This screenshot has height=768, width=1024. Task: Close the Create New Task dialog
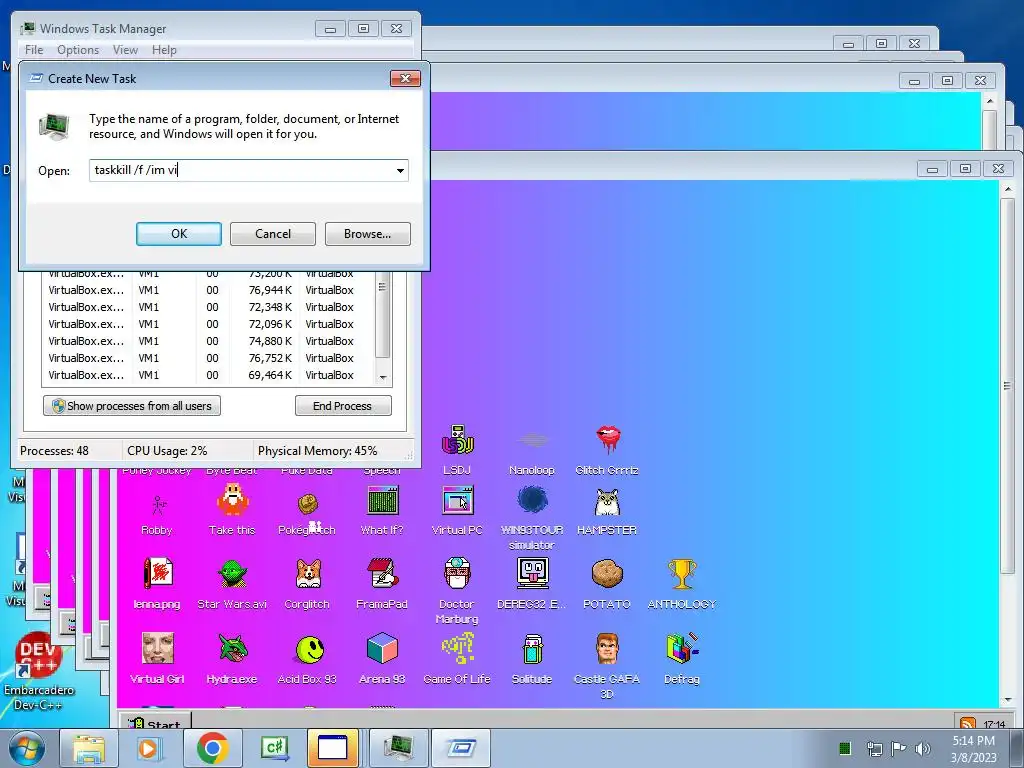(405, 78)
